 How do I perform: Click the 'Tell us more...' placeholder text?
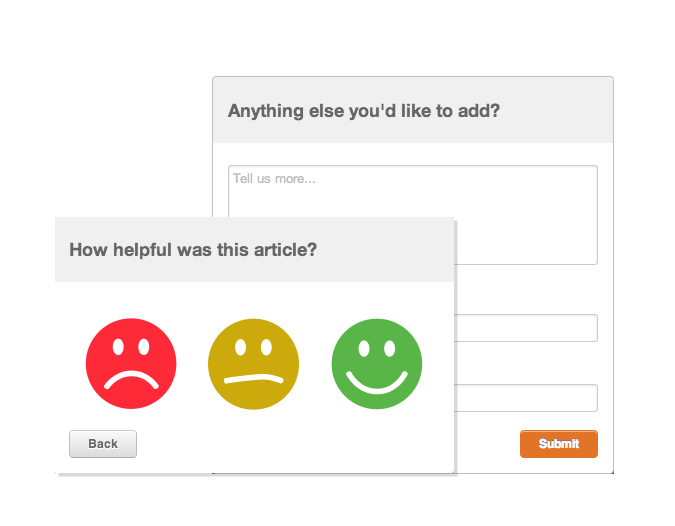click(274, 179)
